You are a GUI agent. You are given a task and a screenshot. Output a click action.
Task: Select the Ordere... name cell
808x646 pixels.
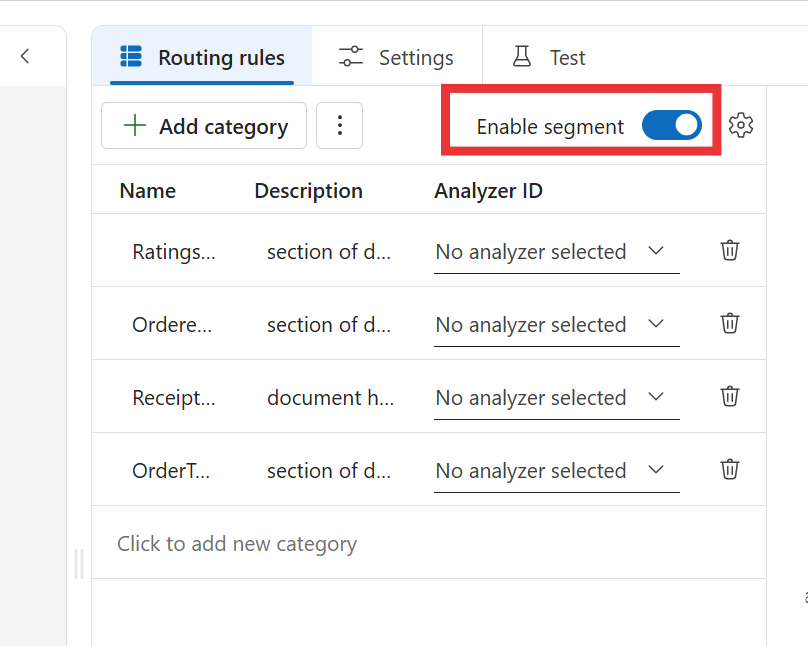coord(172,325)
